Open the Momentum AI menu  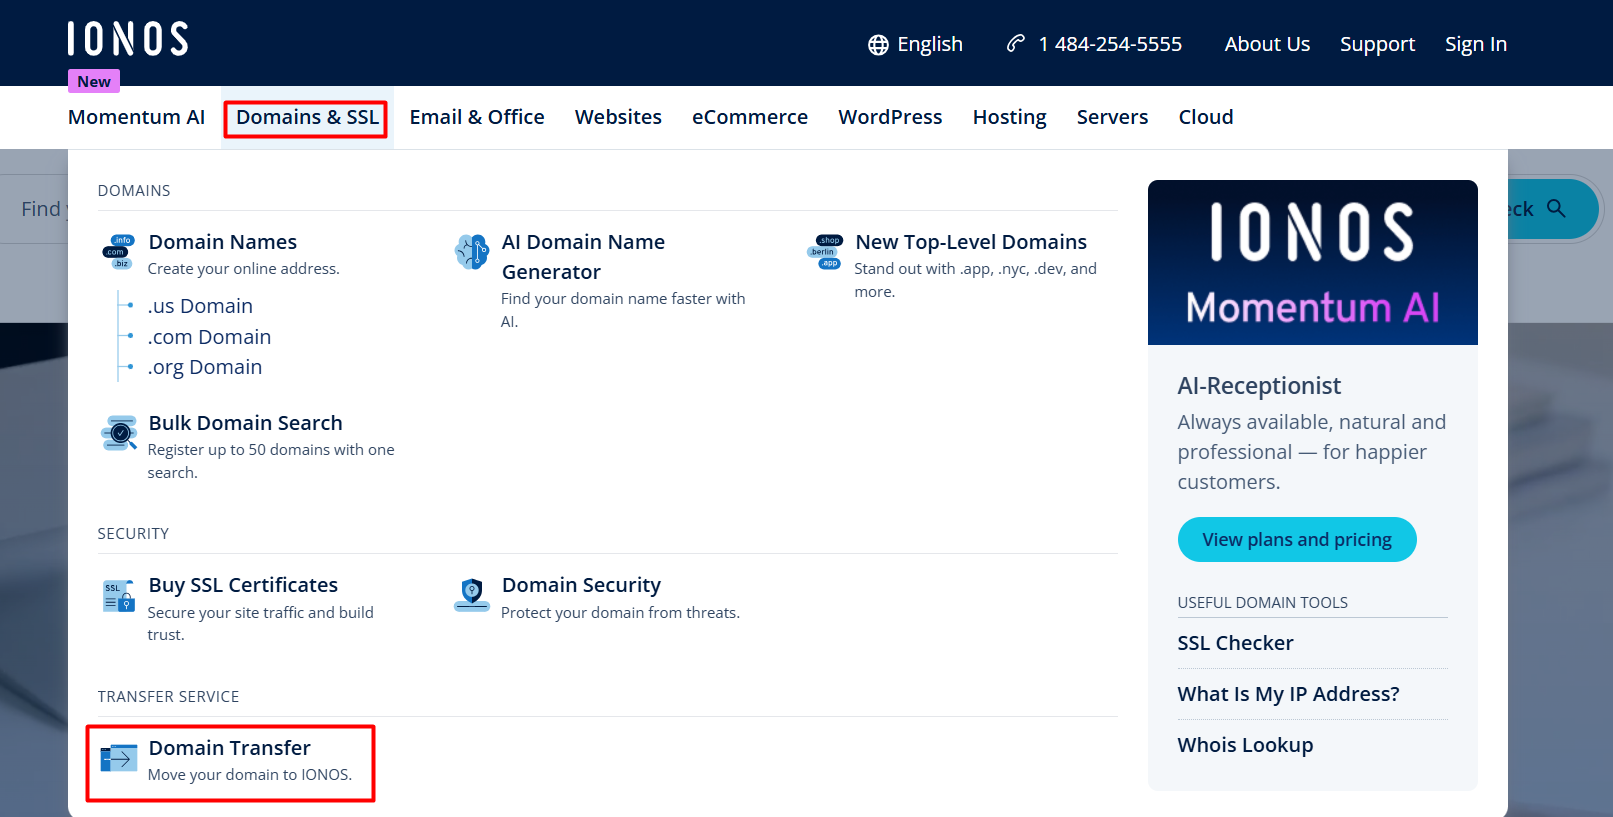click(137, 117)
